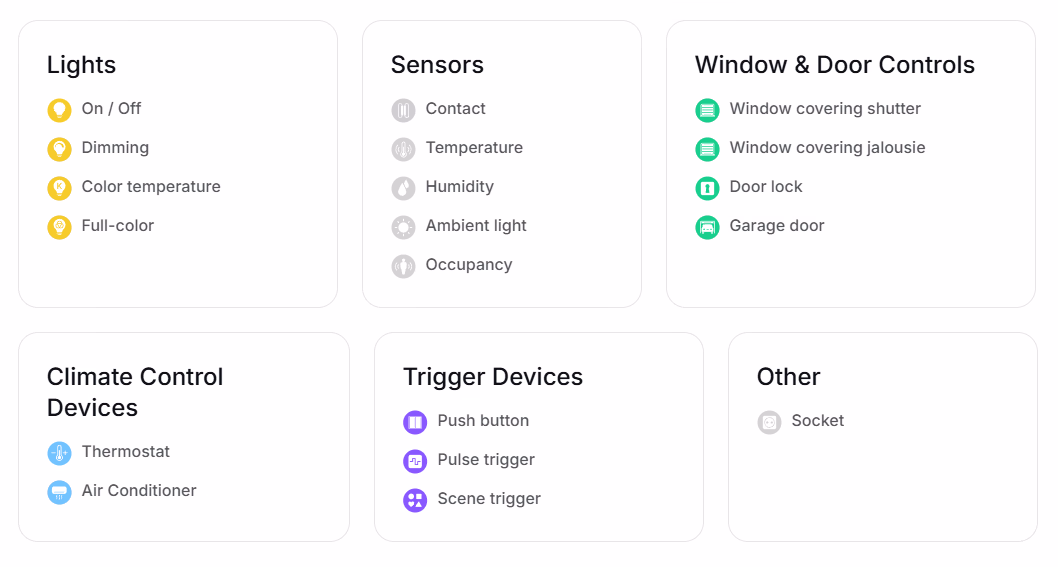
Task: Click the purple Push button icon
Action: click(415, 423)
